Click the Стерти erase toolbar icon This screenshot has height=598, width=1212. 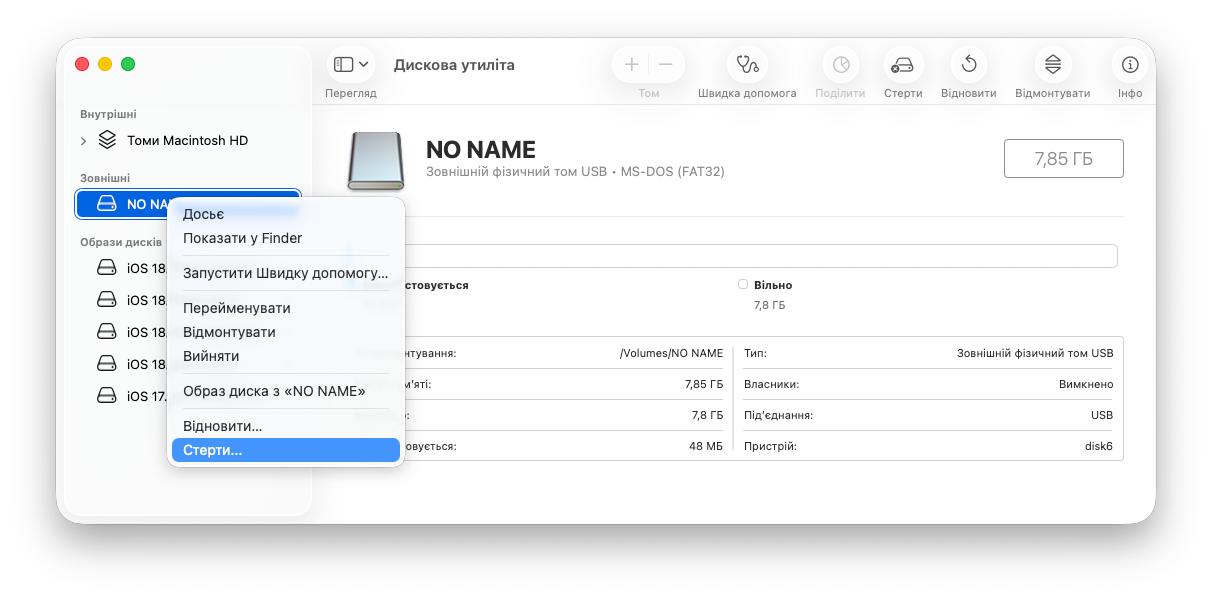click(x=903, y=65)
